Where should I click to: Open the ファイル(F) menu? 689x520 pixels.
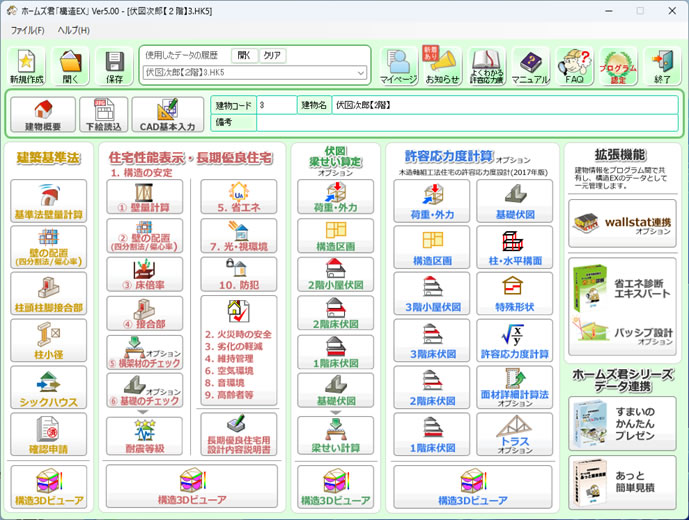click(28, 30)
